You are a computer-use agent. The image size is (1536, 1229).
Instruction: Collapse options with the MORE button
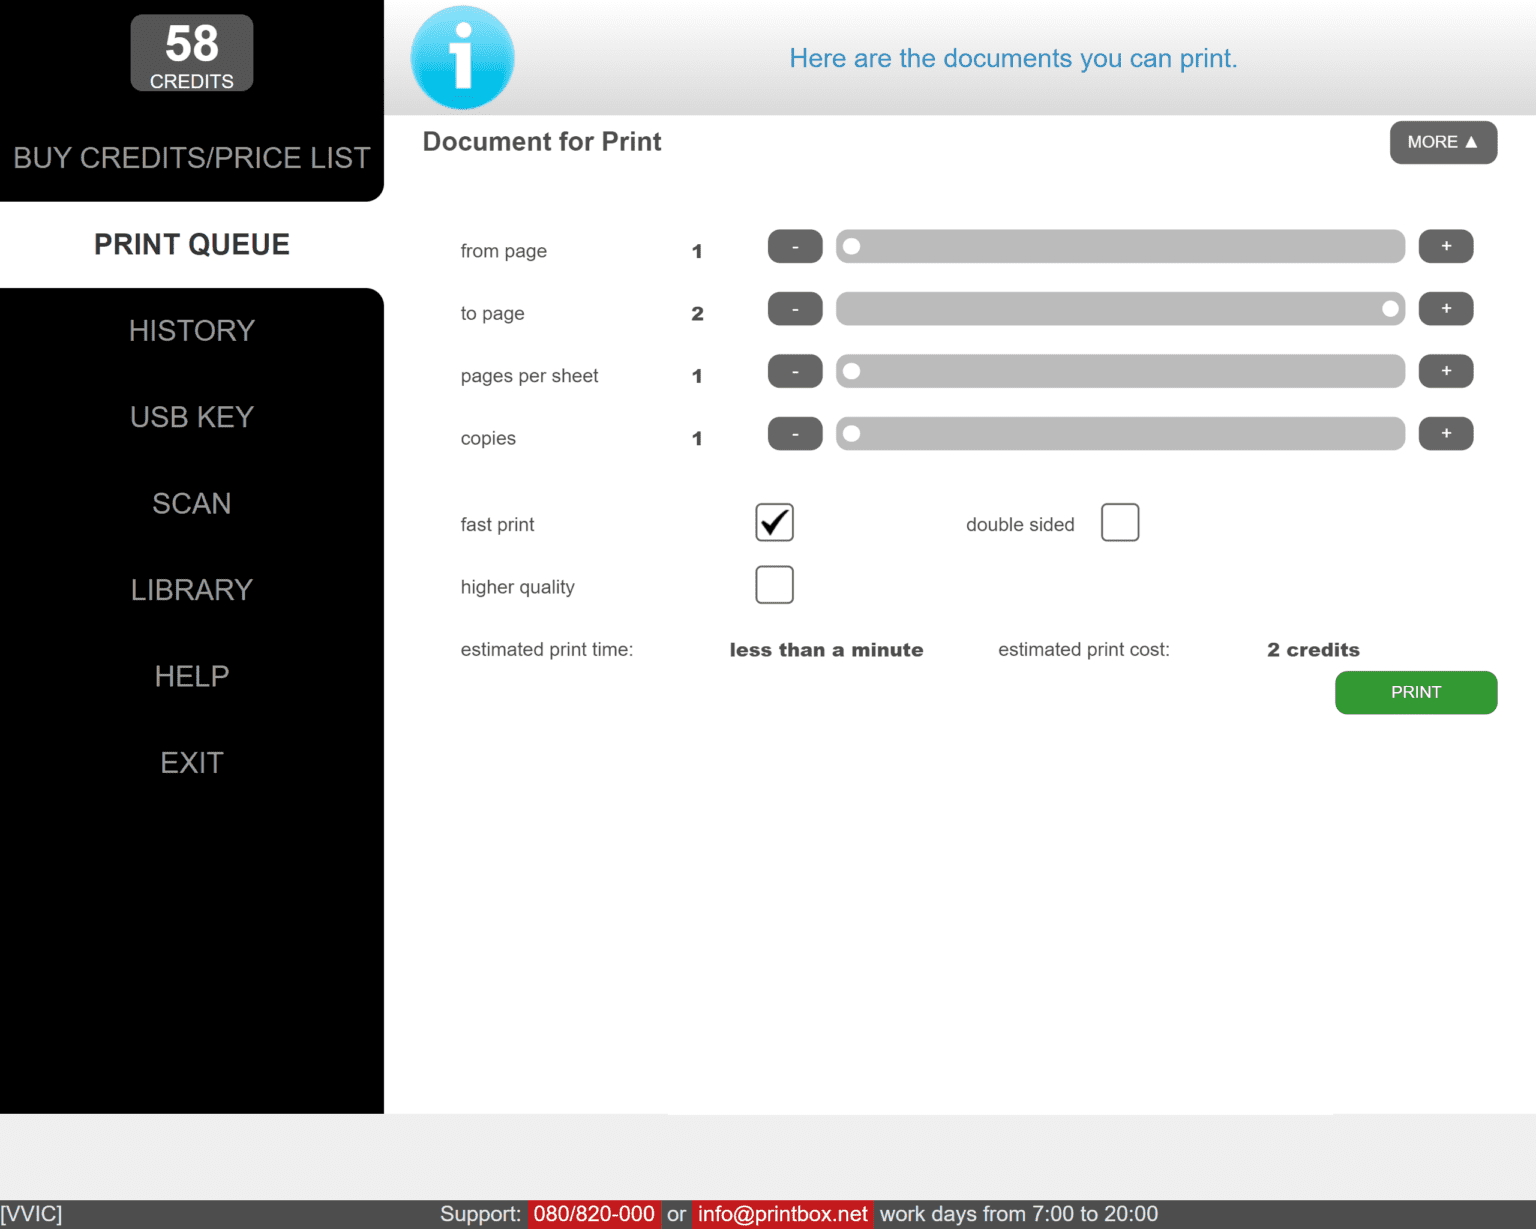click(1442, 142)
